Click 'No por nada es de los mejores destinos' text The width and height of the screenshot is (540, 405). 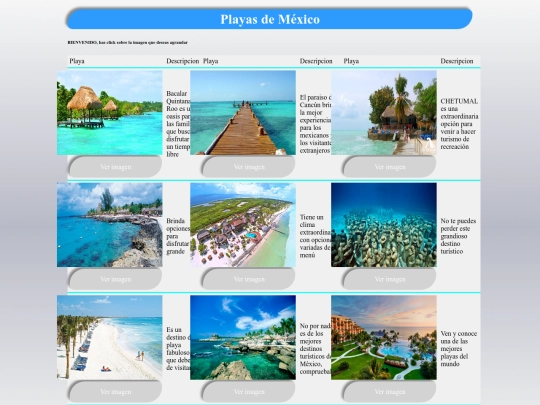pos(315,349)
